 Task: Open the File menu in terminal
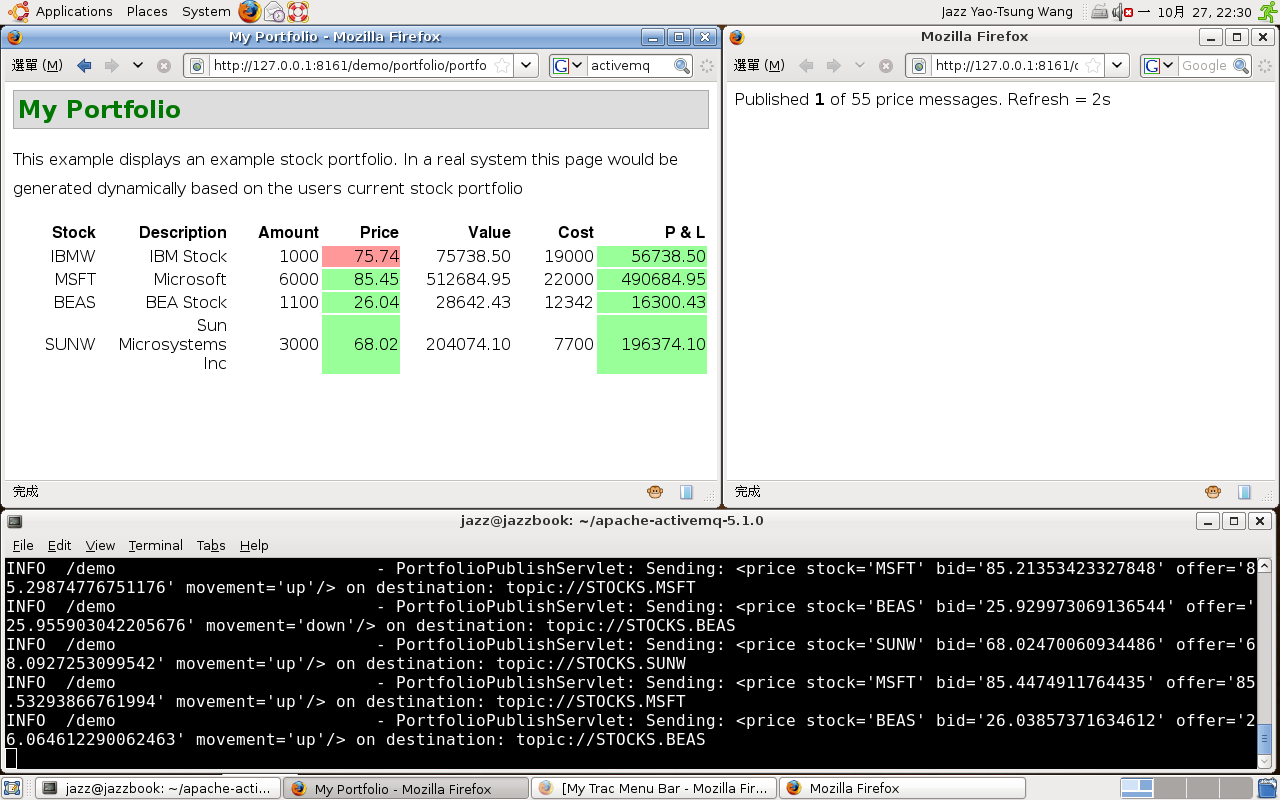(23, 545)
